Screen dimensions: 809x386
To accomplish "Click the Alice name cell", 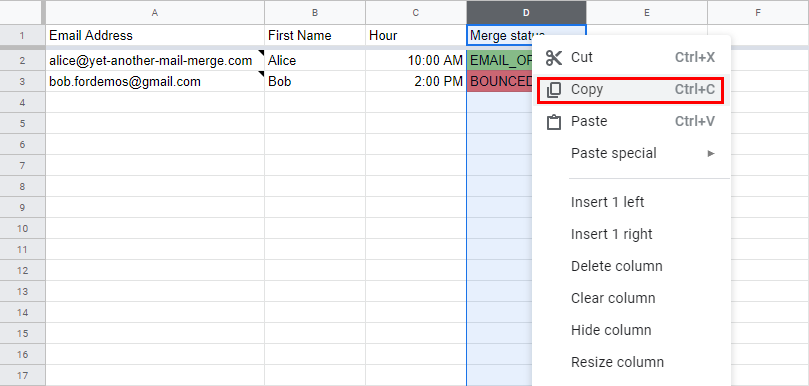I will click(x=315, y=60).
